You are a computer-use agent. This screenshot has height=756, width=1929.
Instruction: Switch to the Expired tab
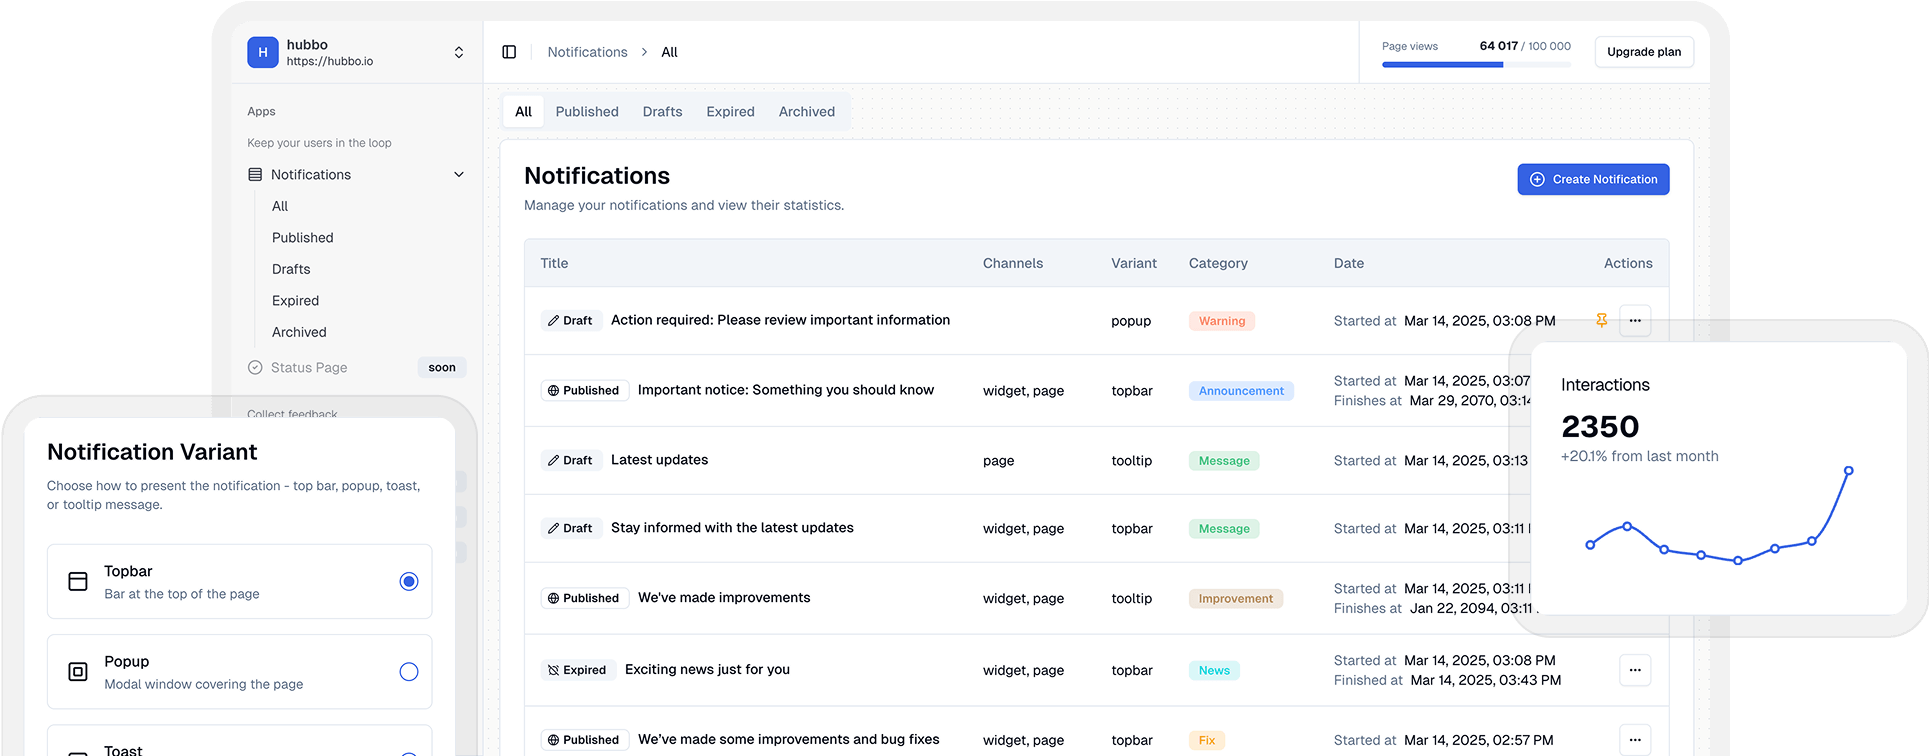click(730, 112)
